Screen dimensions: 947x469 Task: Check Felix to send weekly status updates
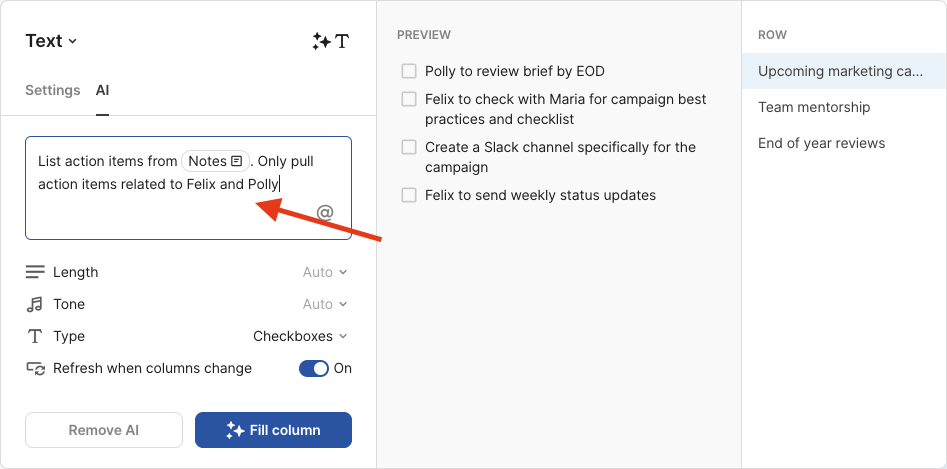click(409, 195)
